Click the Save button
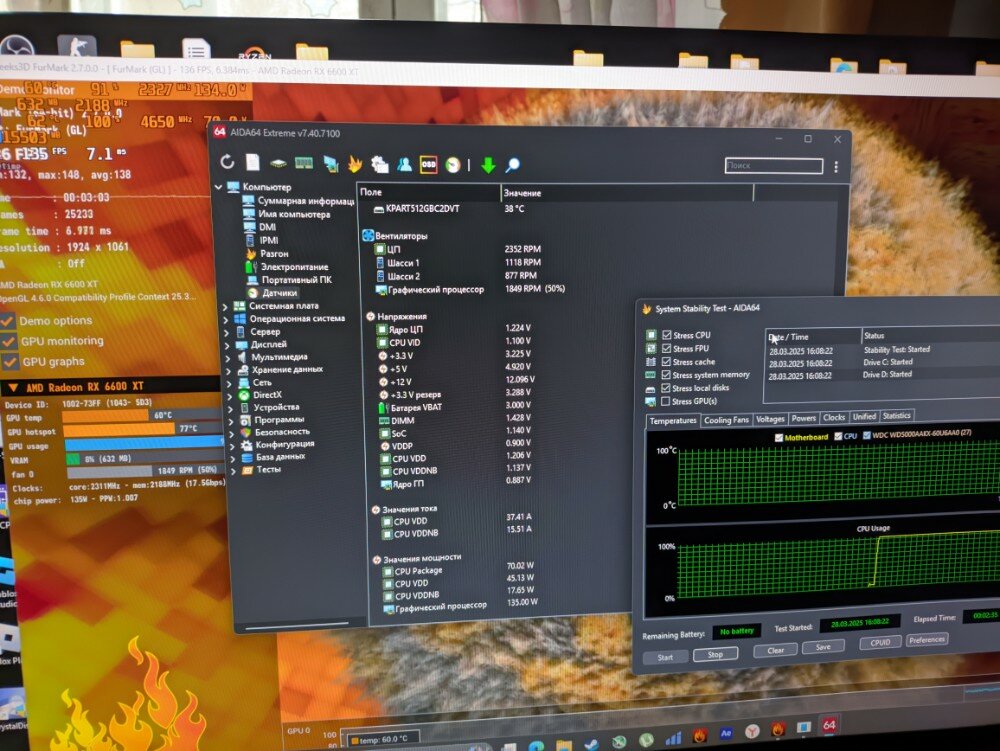Screen dimensions: 1000x751 pos(823,646)
